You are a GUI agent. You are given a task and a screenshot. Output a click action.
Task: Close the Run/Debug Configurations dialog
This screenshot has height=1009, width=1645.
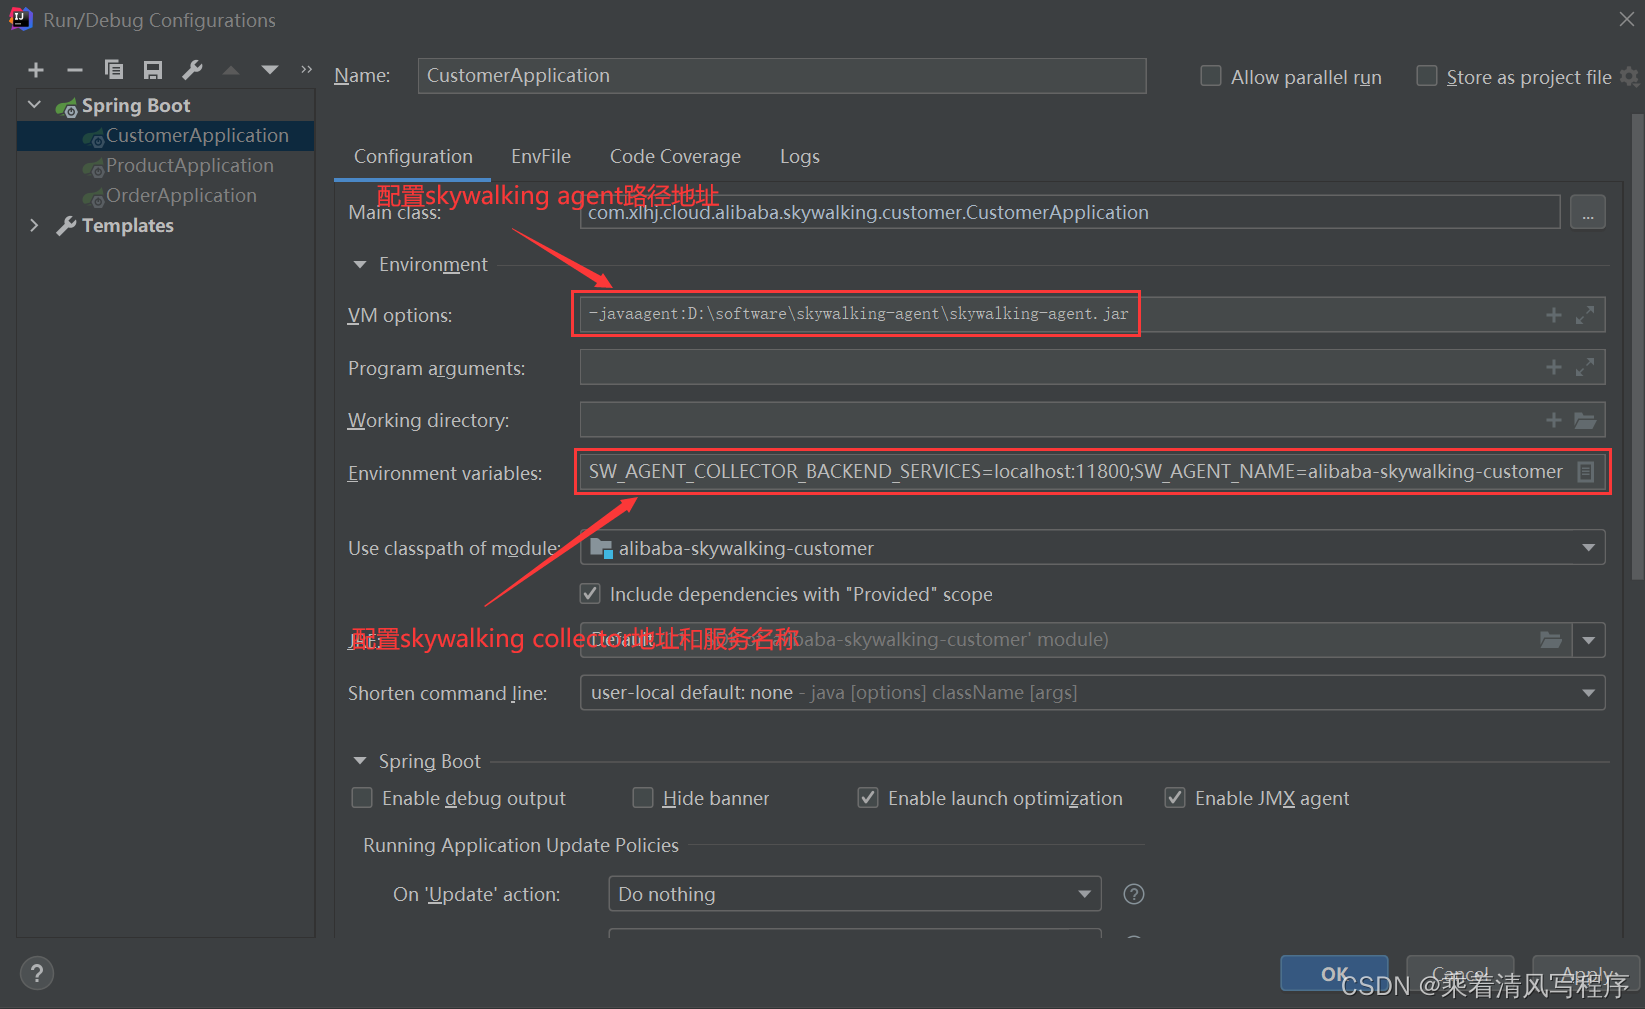[x=1627, y=19]
